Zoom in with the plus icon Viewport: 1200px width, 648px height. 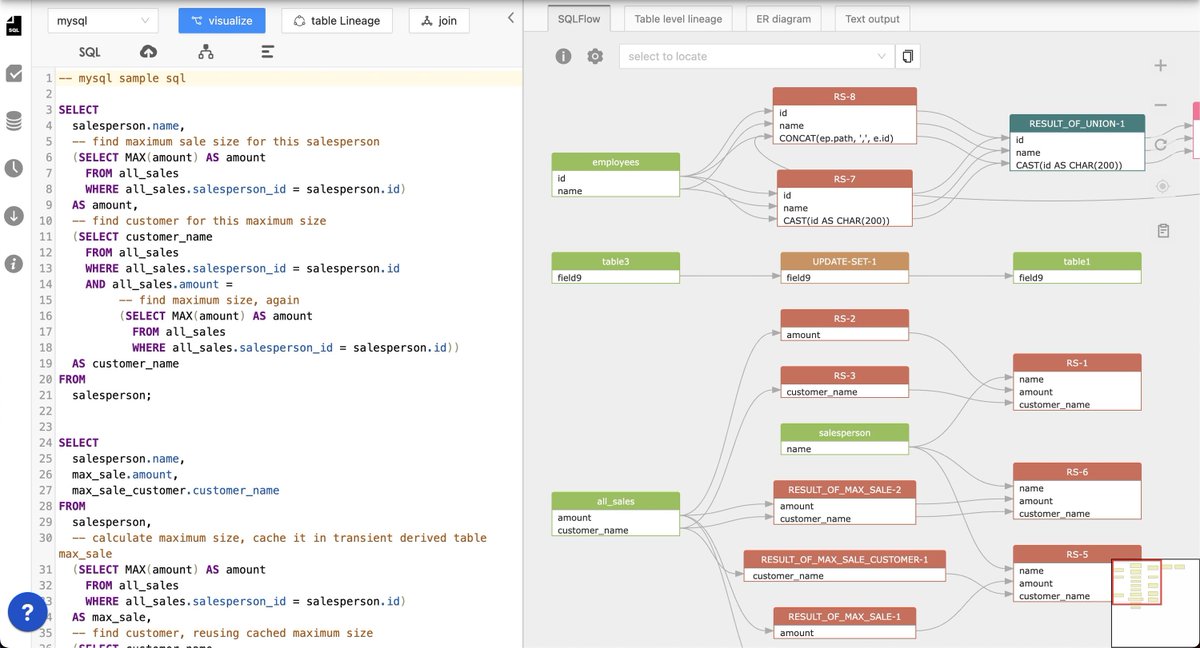(x=1161, y=66)
